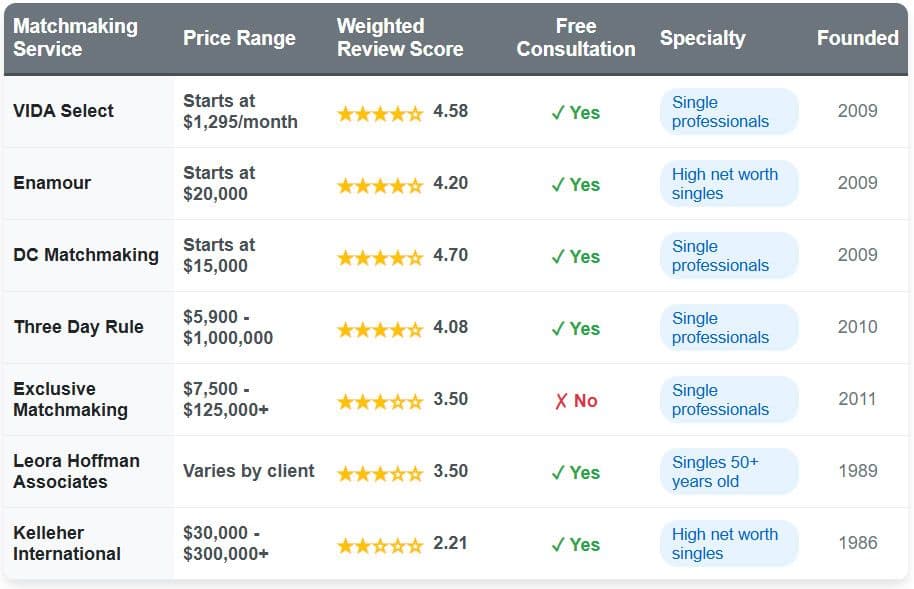This screenshot has width=914, height=589.
Task: Click Enamour's High net worth singles tag
Action: pos(728,184)
